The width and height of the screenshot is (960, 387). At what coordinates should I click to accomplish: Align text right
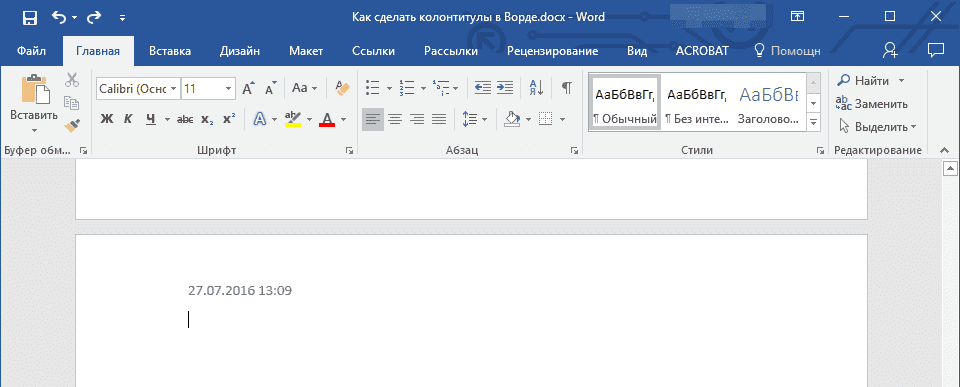click(417, 119)
